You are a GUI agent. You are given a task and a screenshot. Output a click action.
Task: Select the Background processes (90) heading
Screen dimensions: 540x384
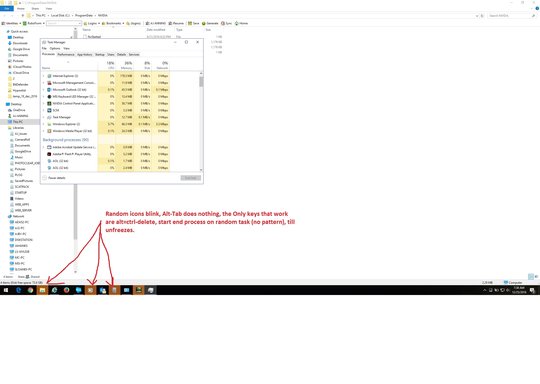(65, 140)
